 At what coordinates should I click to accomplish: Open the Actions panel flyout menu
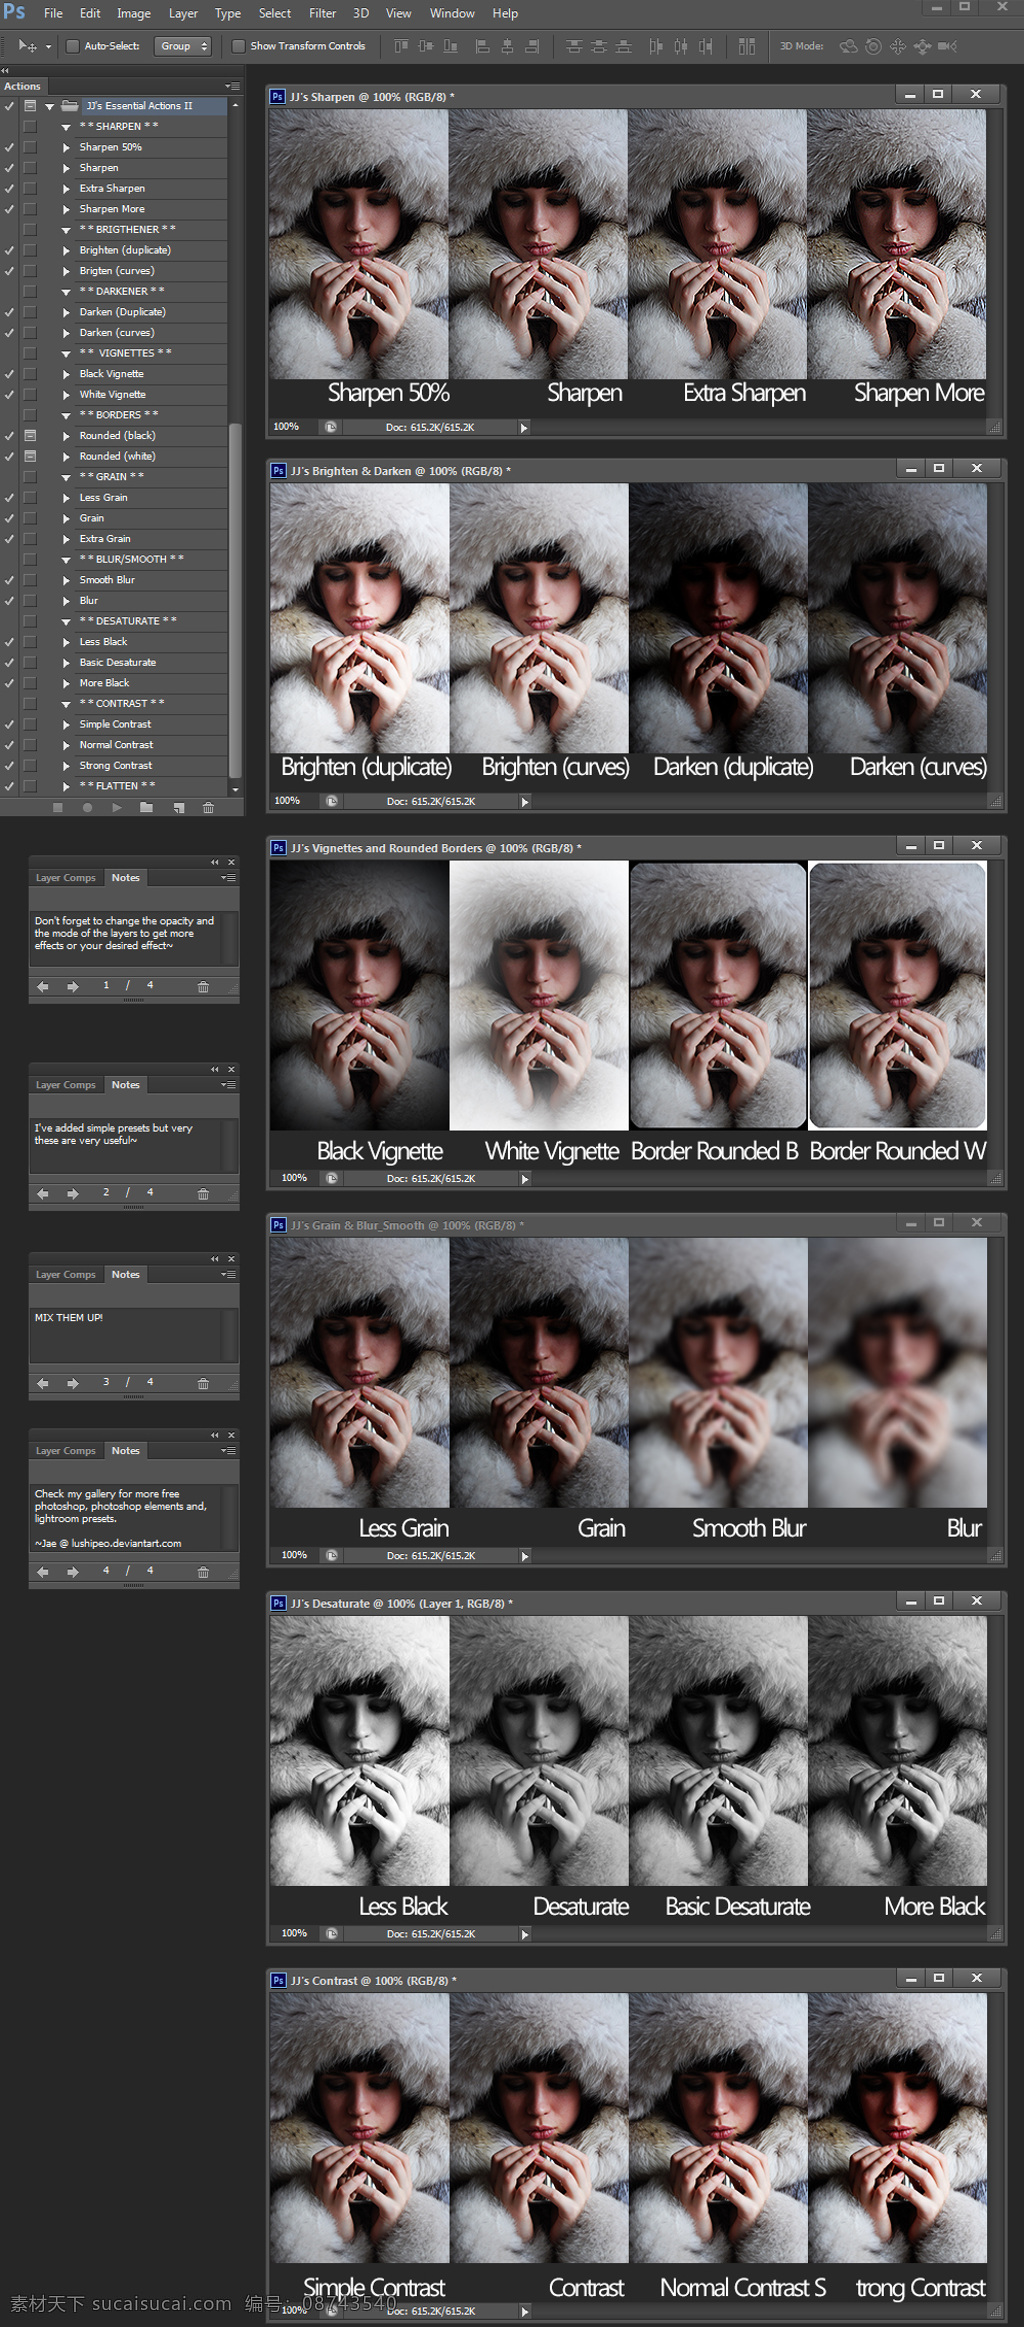point(232,86)
